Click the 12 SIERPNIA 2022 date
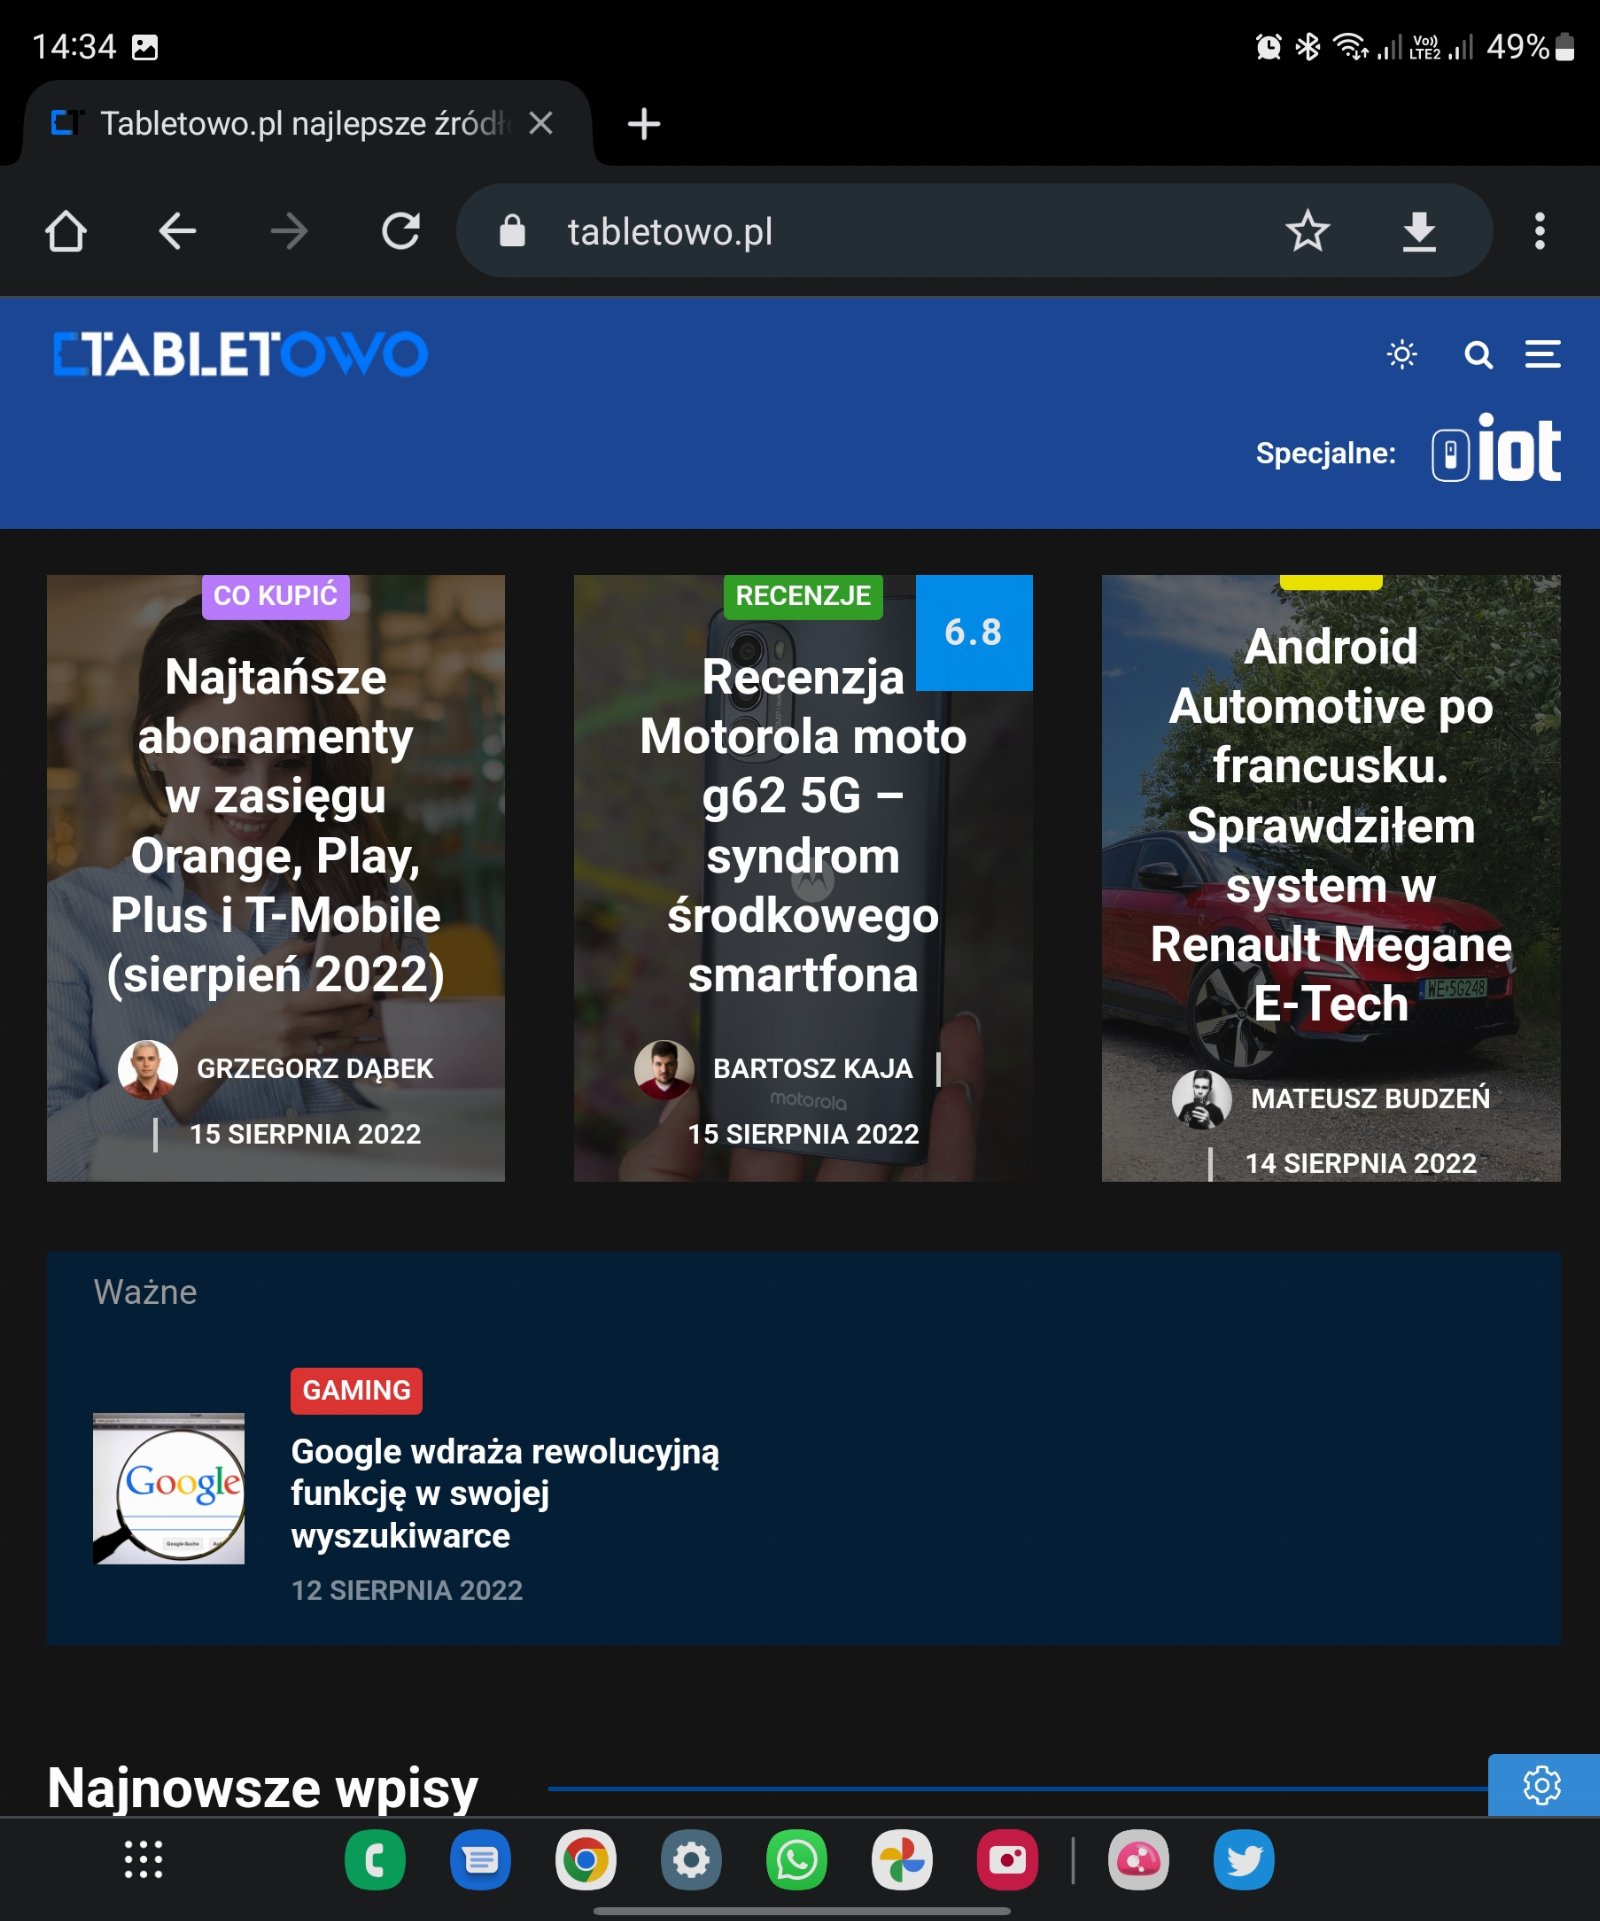 (407, 1591)
